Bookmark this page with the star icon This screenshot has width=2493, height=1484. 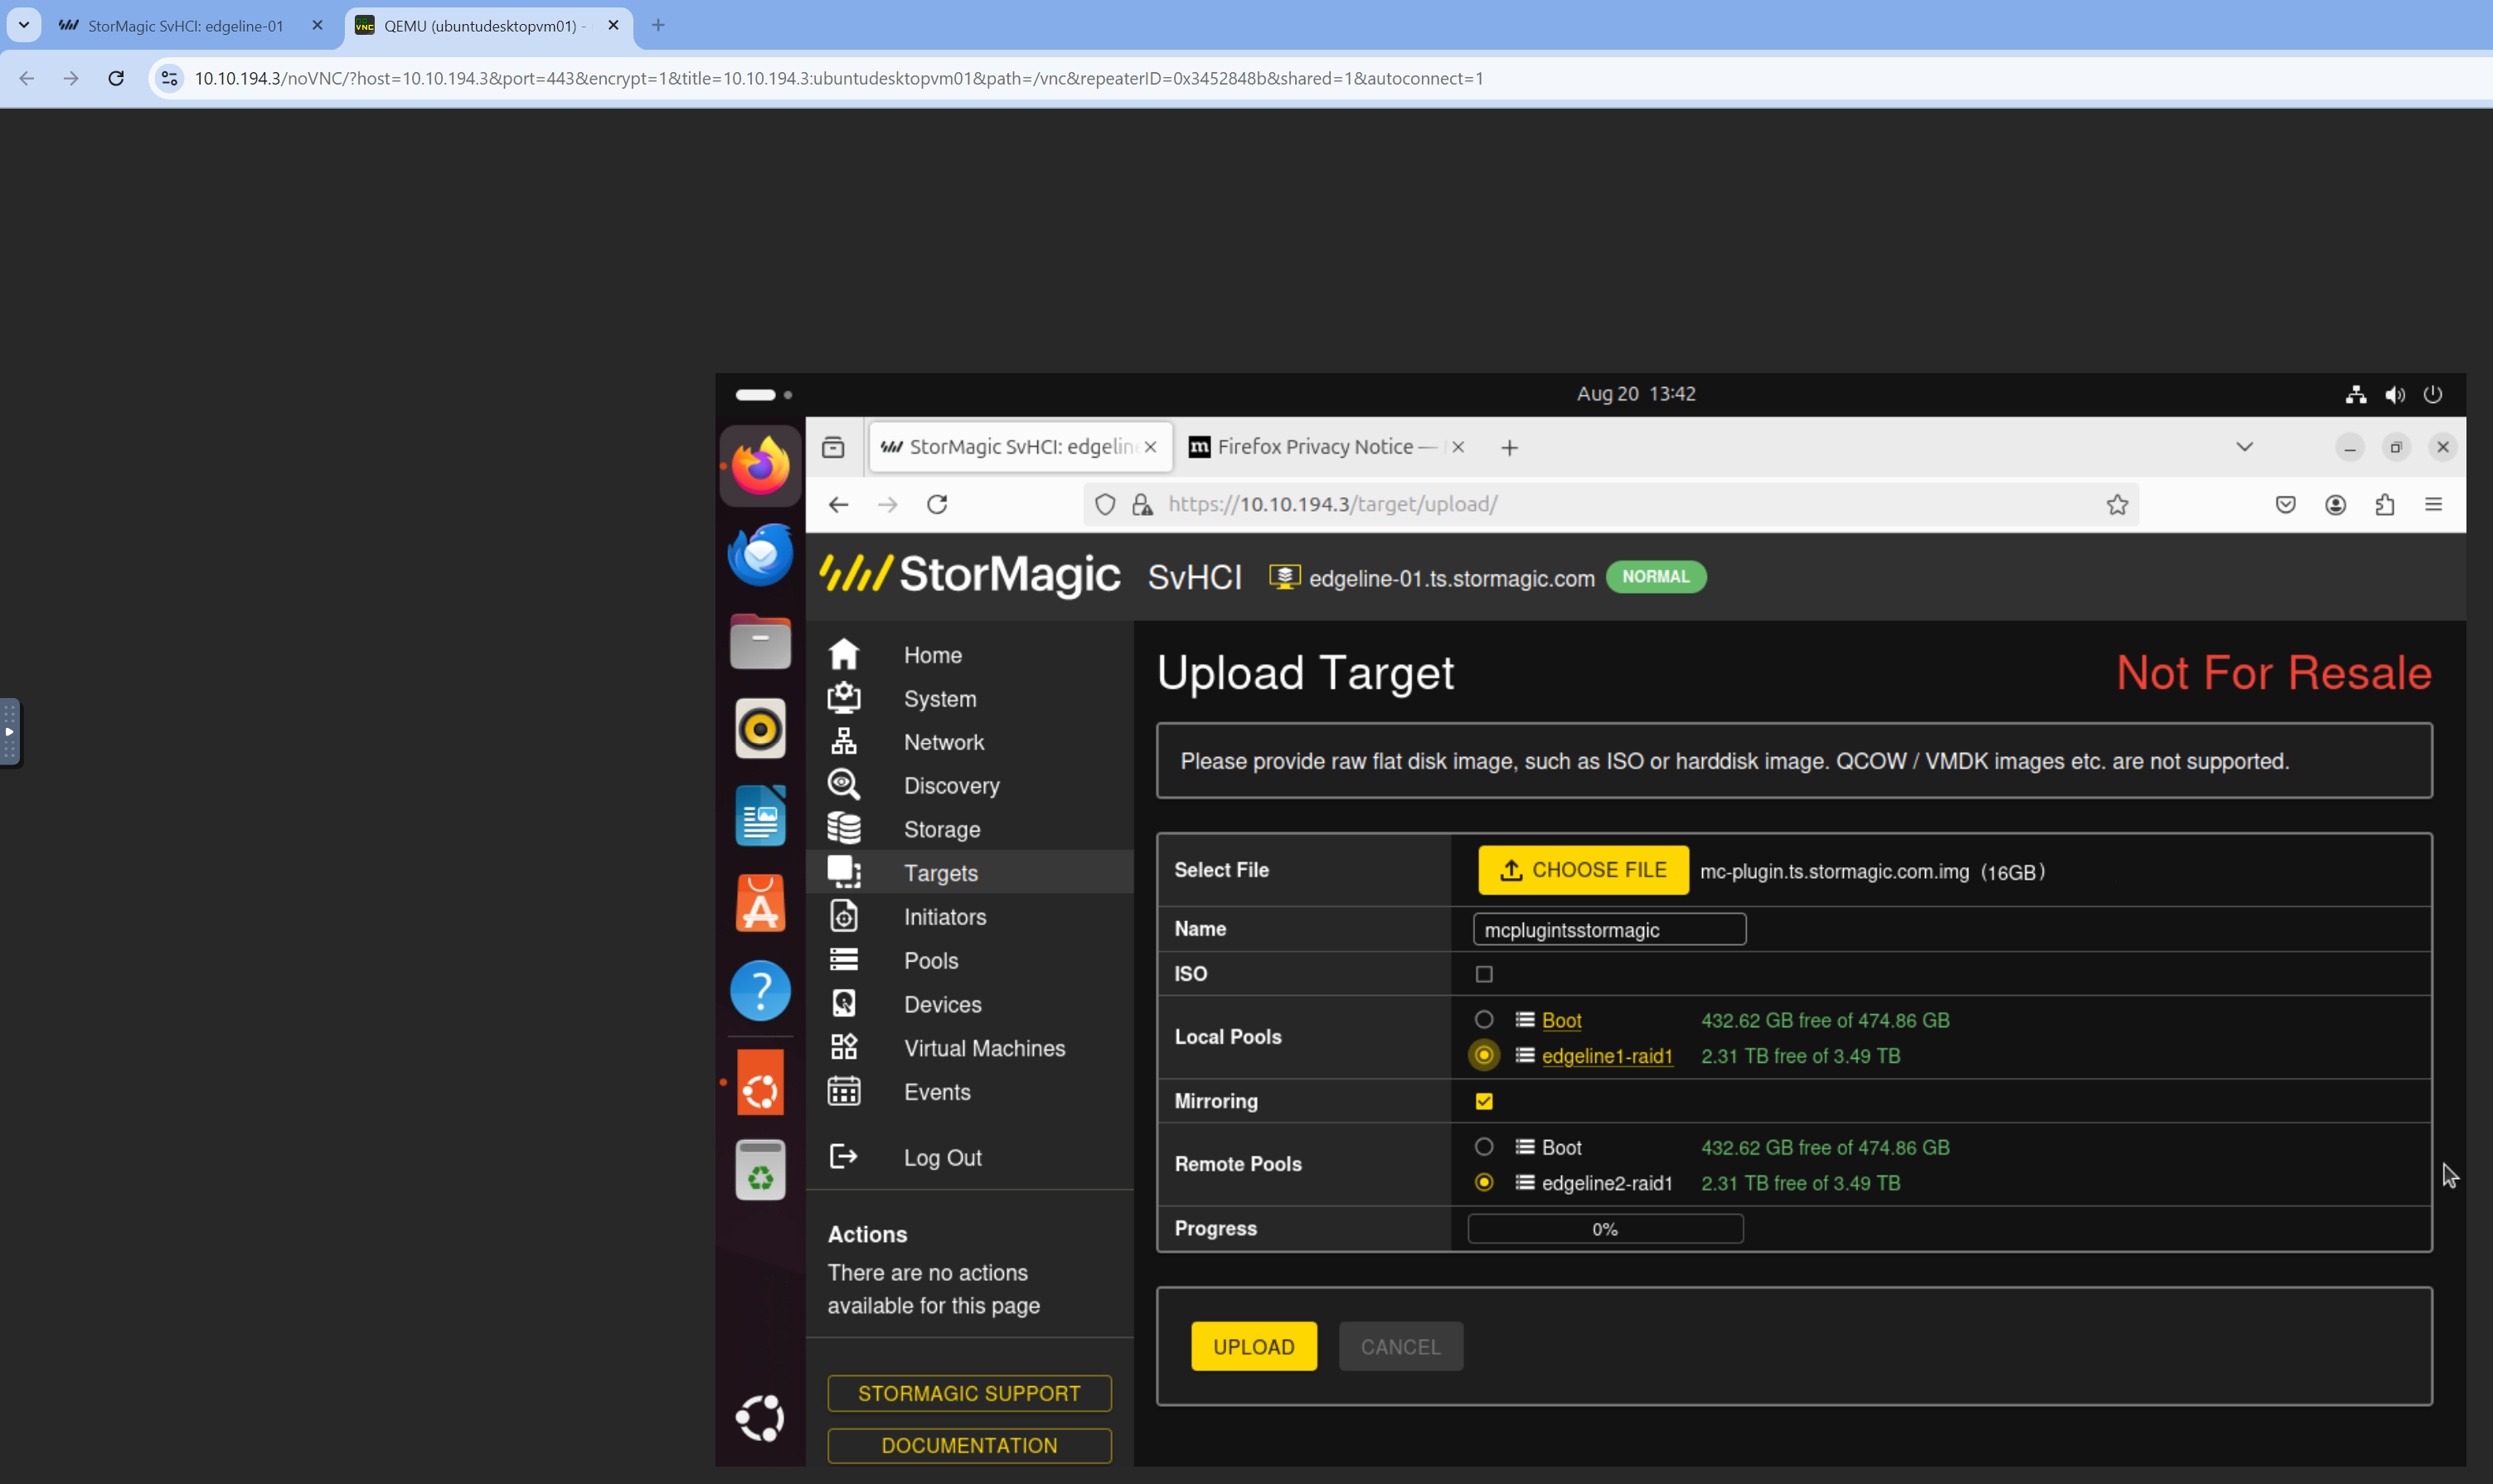point(2117,504)
